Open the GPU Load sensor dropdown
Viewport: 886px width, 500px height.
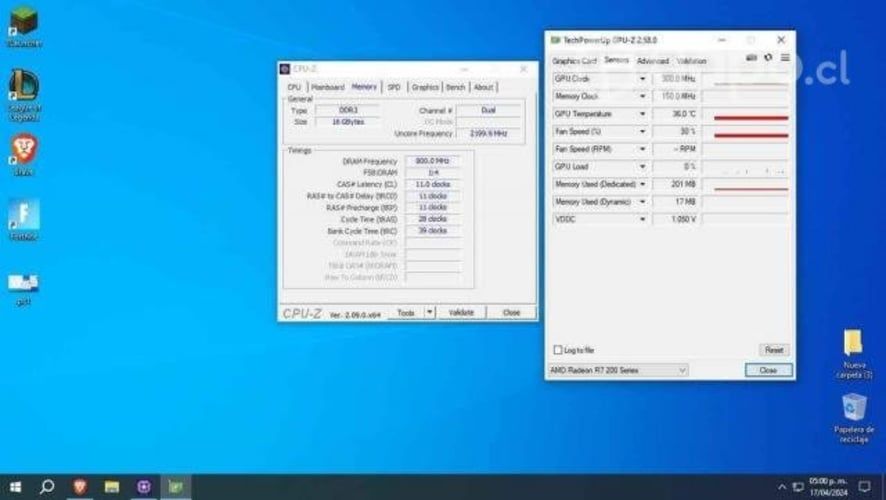[642, 167]
